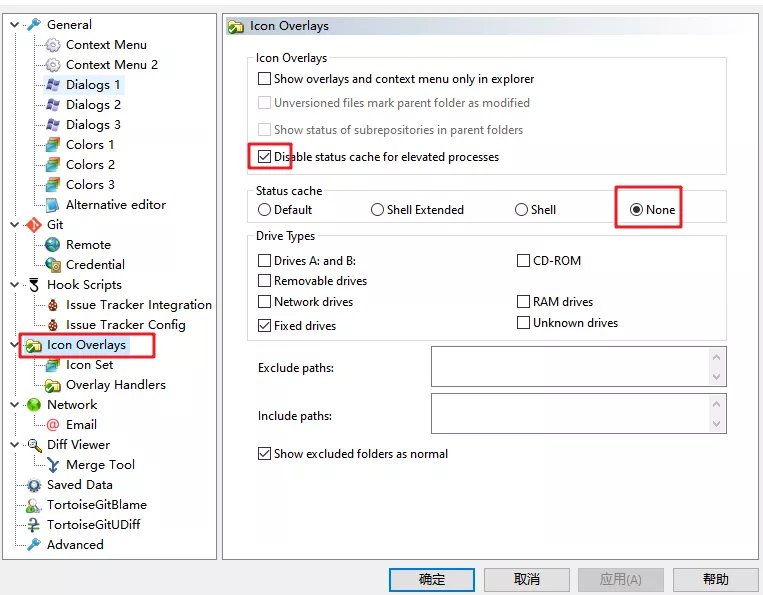Click the Colors 3 icon
The width and height of the screenshot is (763, 595).
tap(53, 184)
